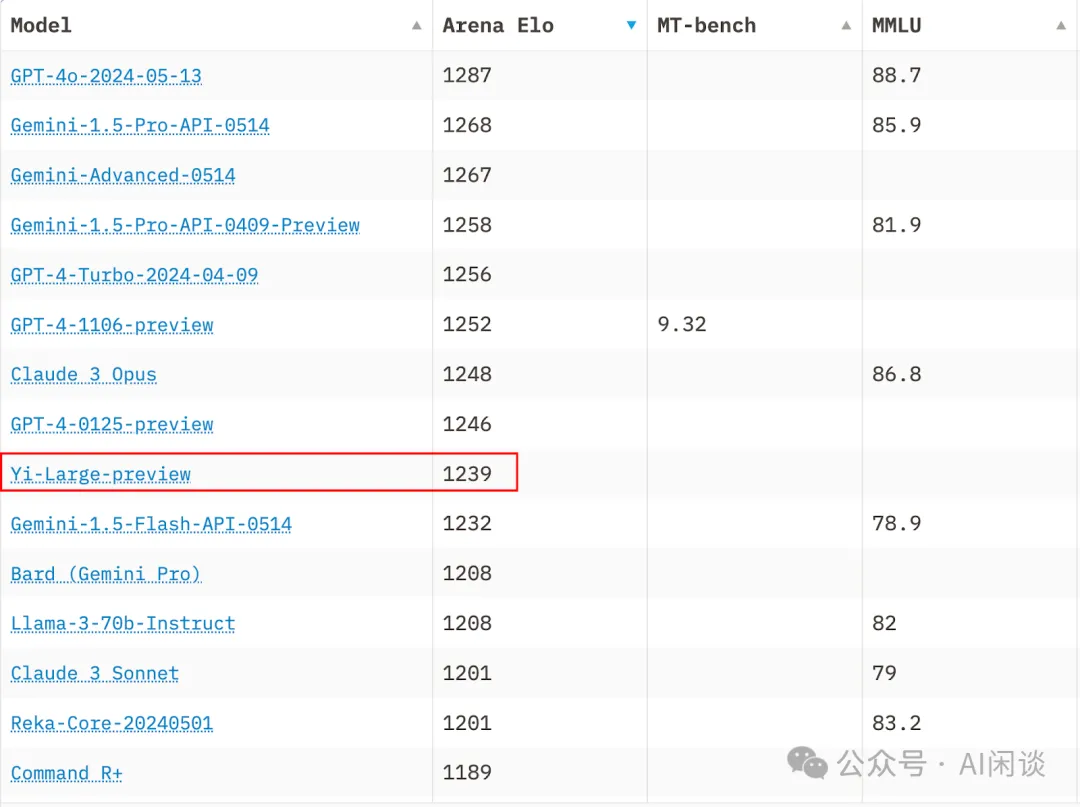Select Elo 1208 in Bard row

(x=467, y=574)
